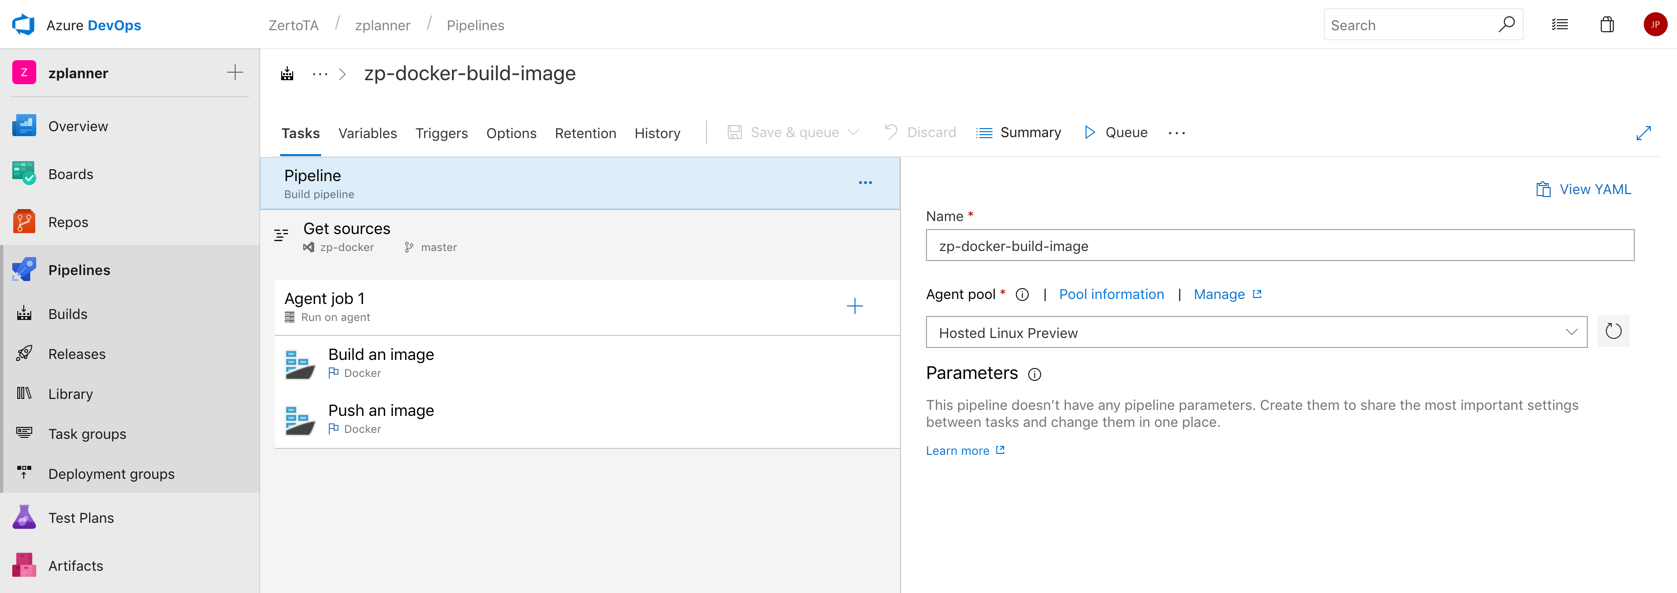Open the JP user profile avatar
Screen dimensions: 1677x593
[x=1655, y=25]
